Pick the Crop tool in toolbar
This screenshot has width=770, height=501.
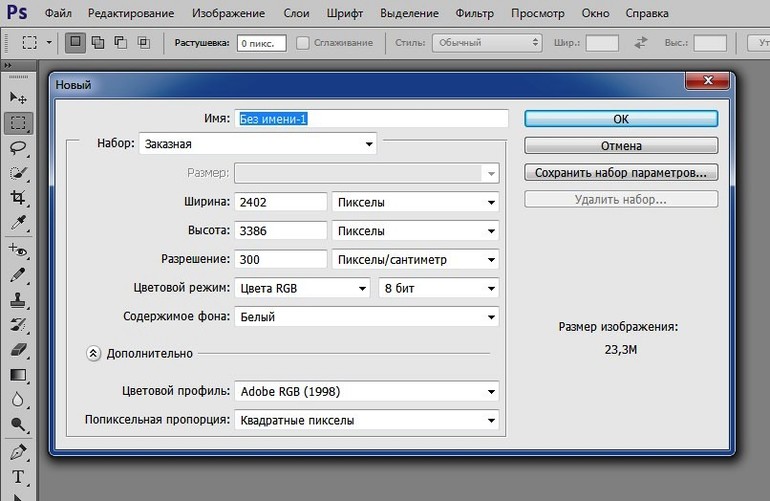[17, 198]
